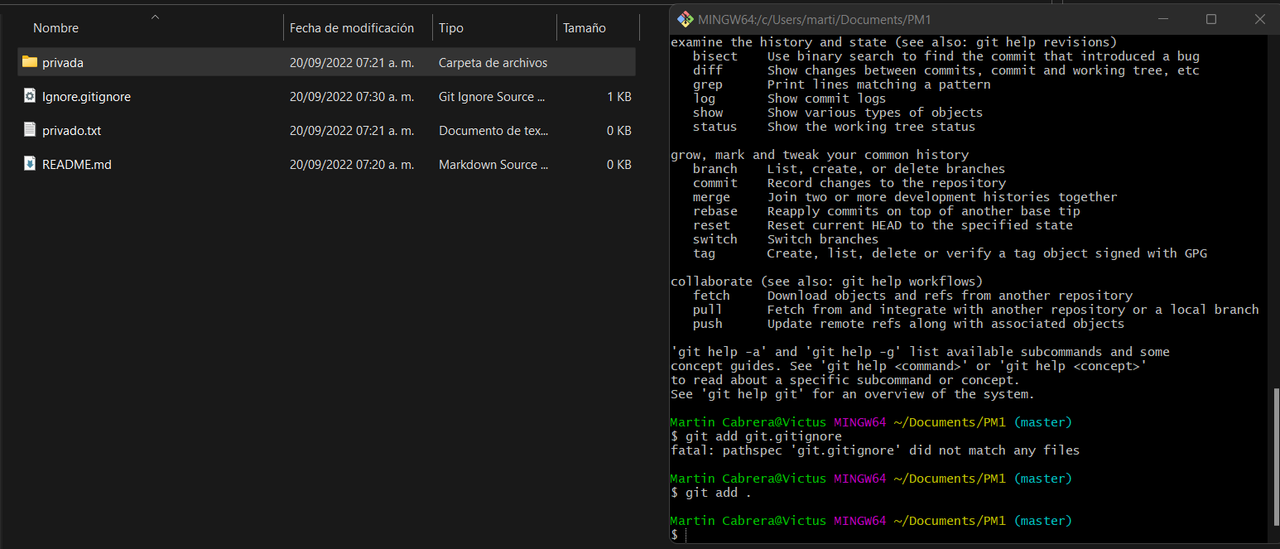Click the 'push' command in terminal
Image resolution: width=1280 pixels, height=549 pixels.
[708, 324]
